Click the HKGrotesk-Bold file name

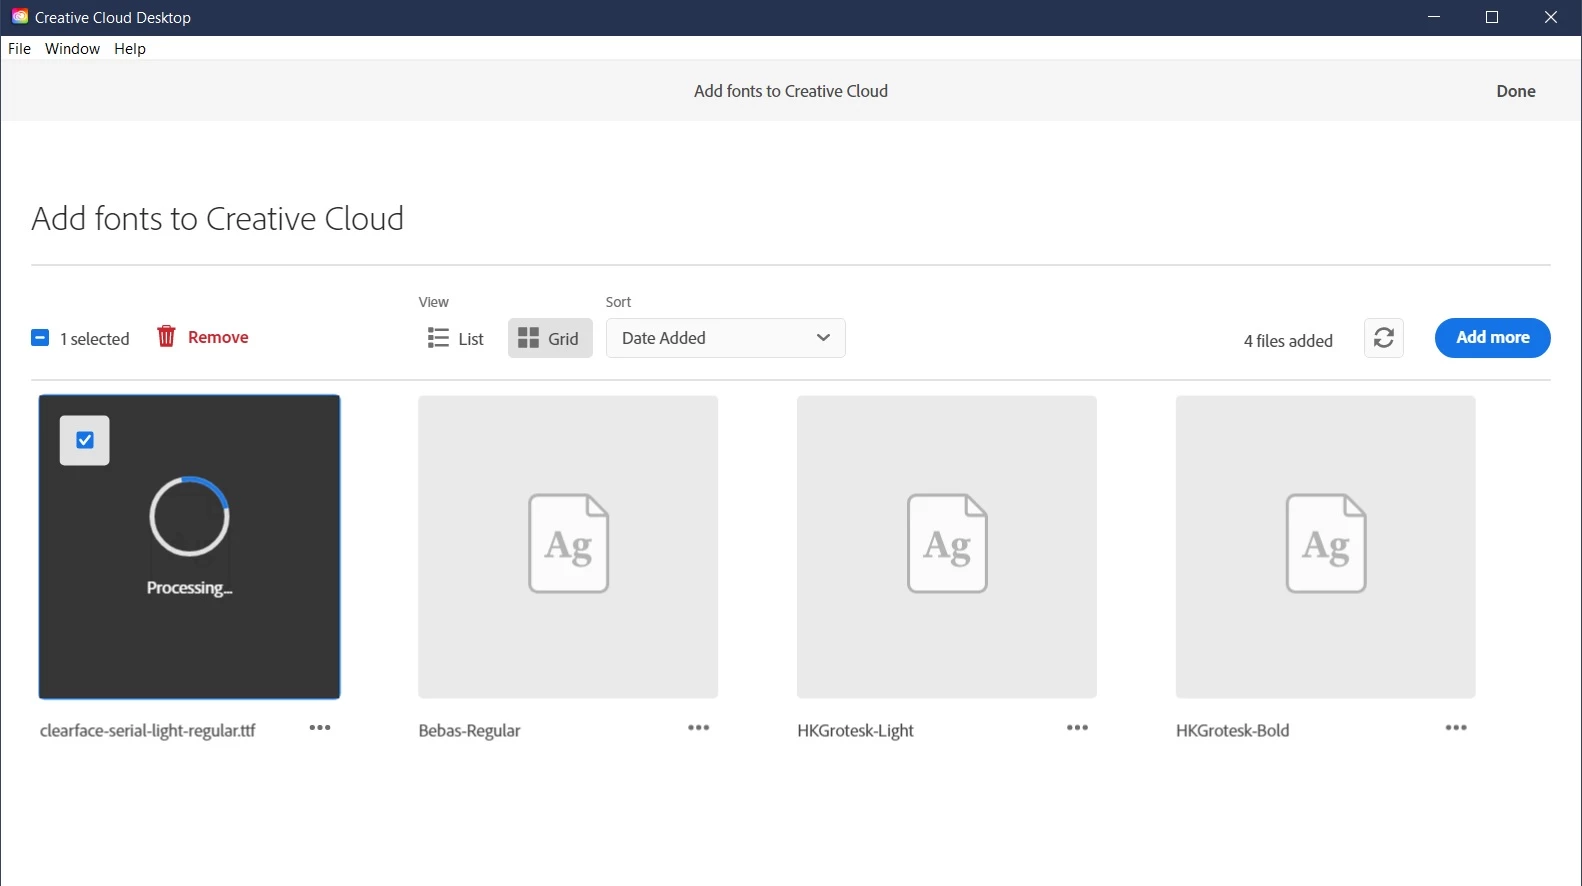coord(1233,731)
